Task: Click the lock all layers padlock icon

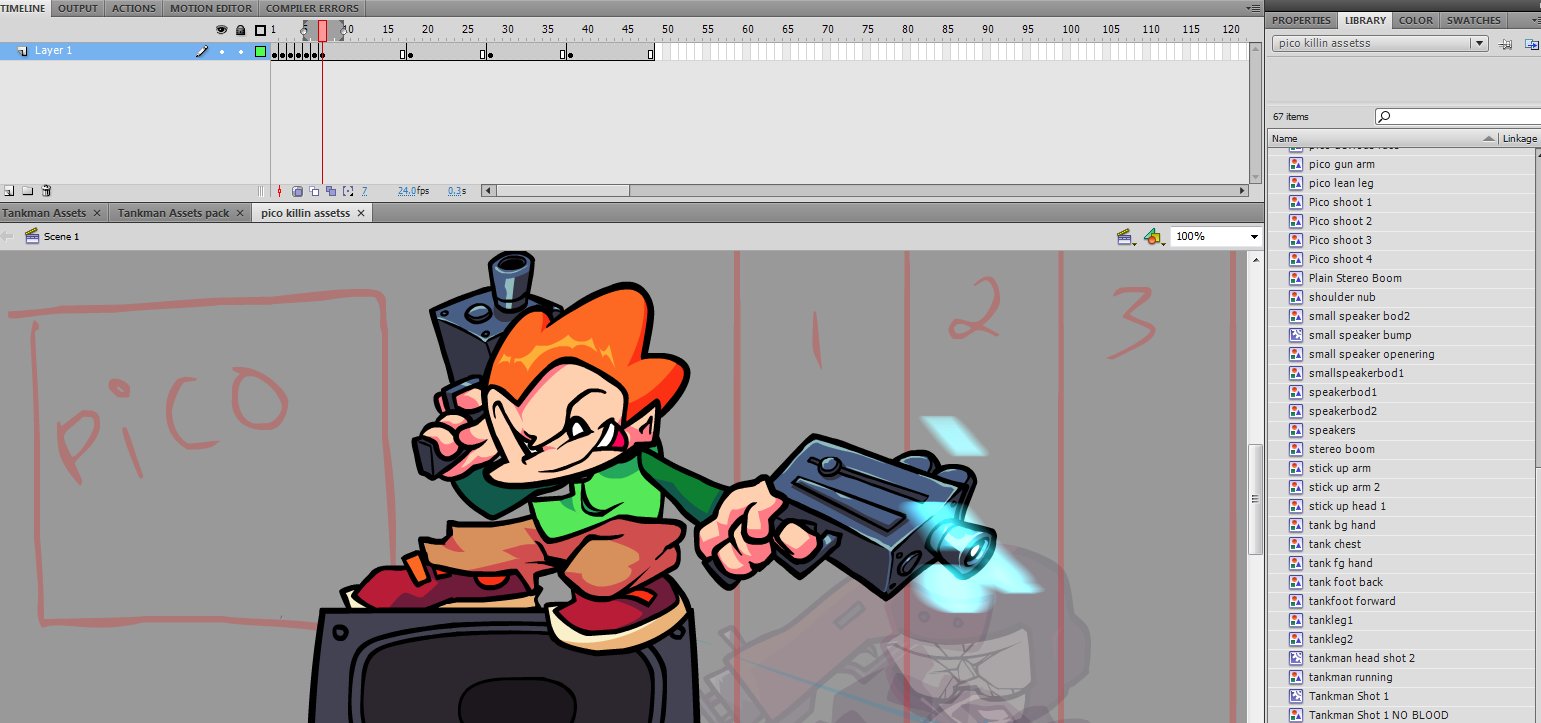Action: pyautogui.click(x=240, y=30)
